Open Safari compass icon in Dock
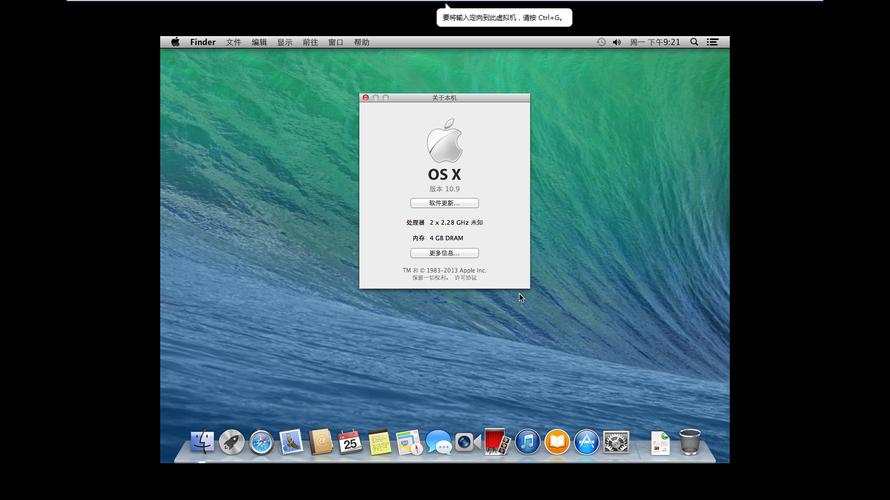This screenshot has height=500, width=890. point(261,442)
